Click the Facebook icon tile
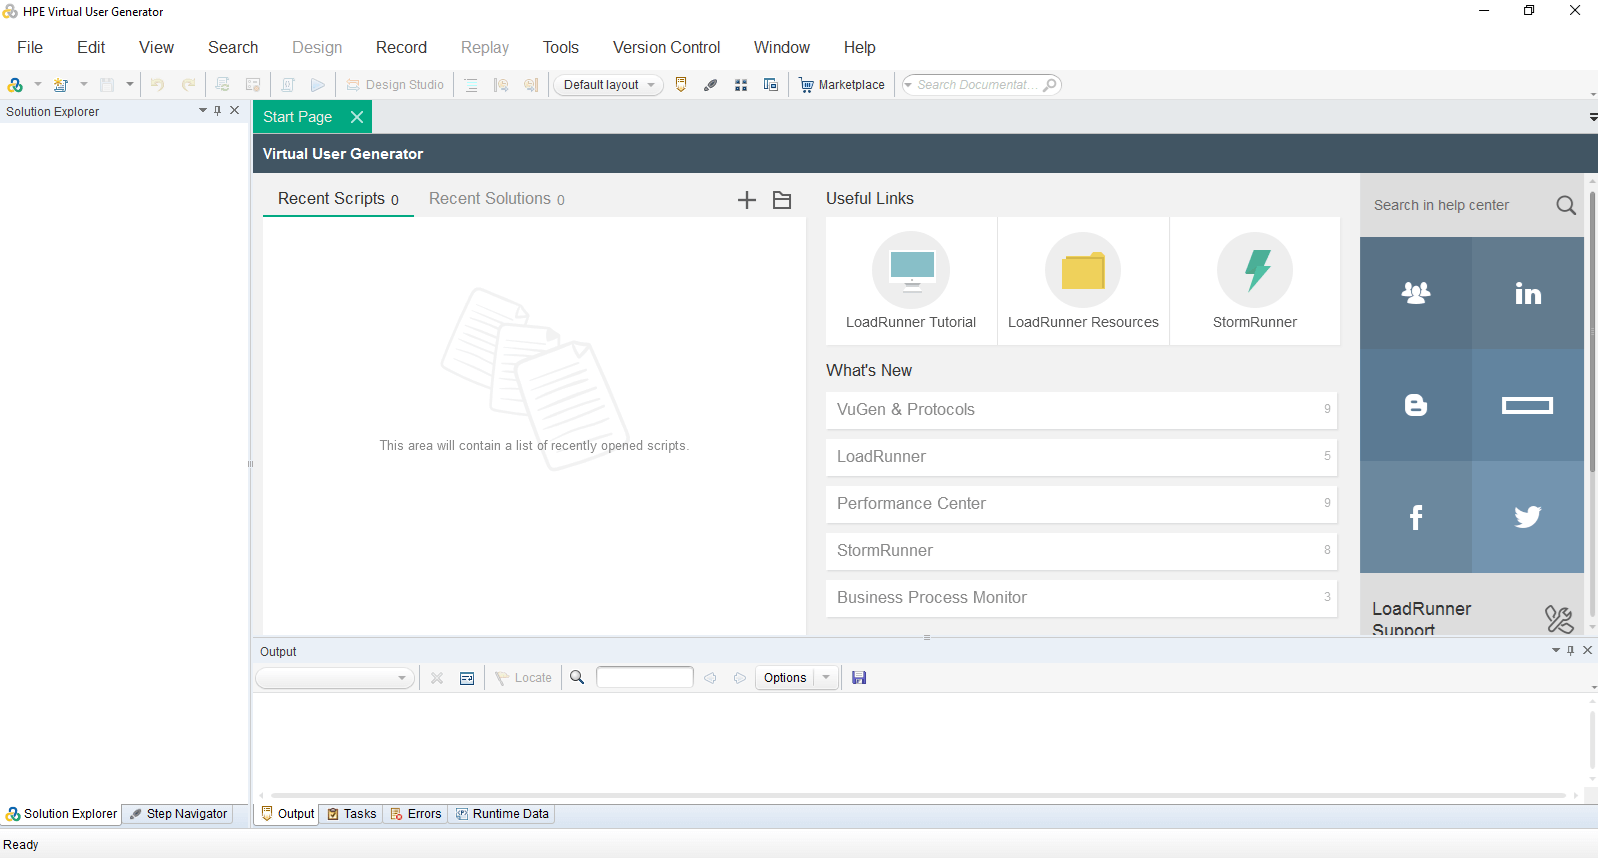The height and width of the screenshot is (858, 1598). pos(1415,517)
